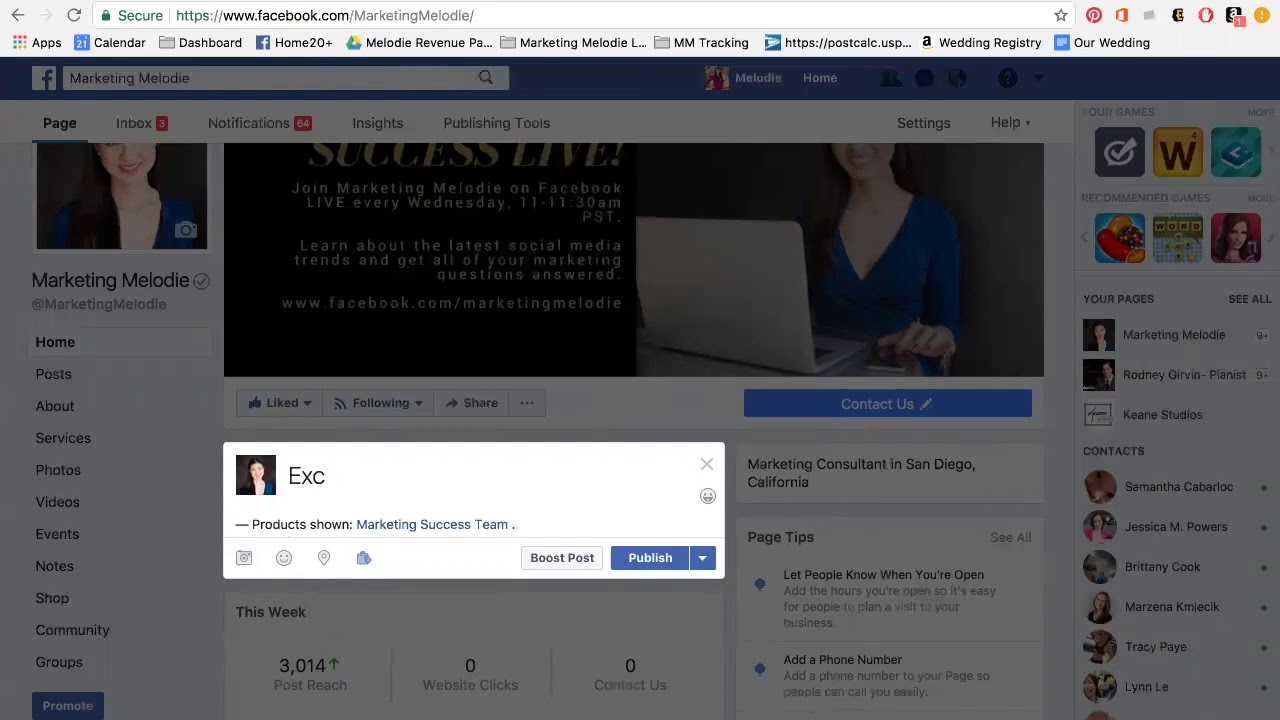The width and height of the screenshot is (1280, 720).
Task: Open Publish options dropdown arrow
Action: pos(703,558)
